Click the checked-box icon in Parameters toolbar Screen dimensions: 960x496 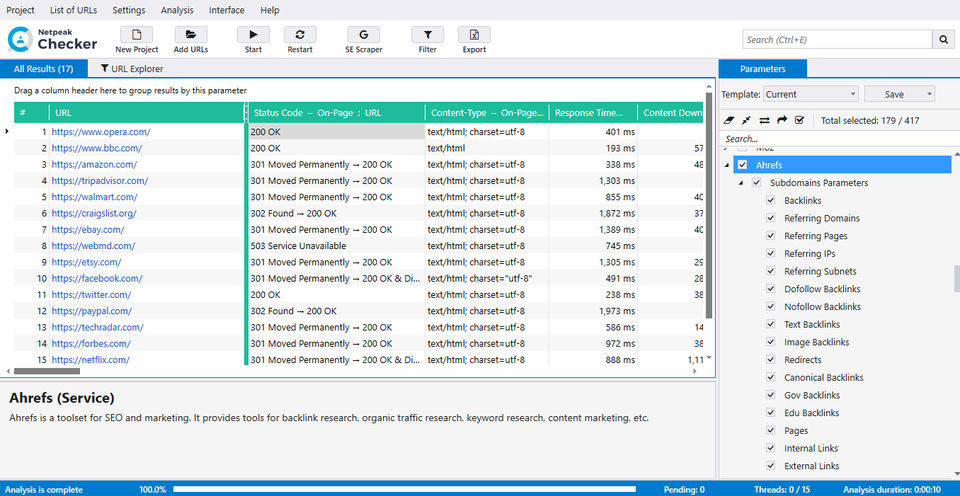pyautogui.click(x=799, y=121)
